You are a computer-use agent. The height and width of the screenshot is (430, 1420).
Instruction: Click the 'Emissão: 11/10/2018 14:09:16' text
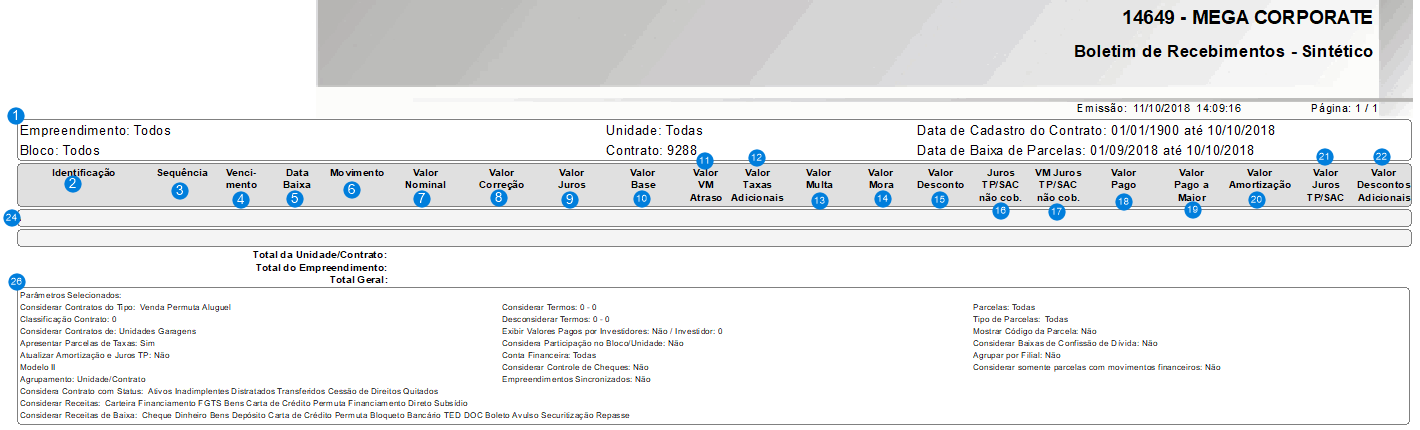tap(1158, 108)
